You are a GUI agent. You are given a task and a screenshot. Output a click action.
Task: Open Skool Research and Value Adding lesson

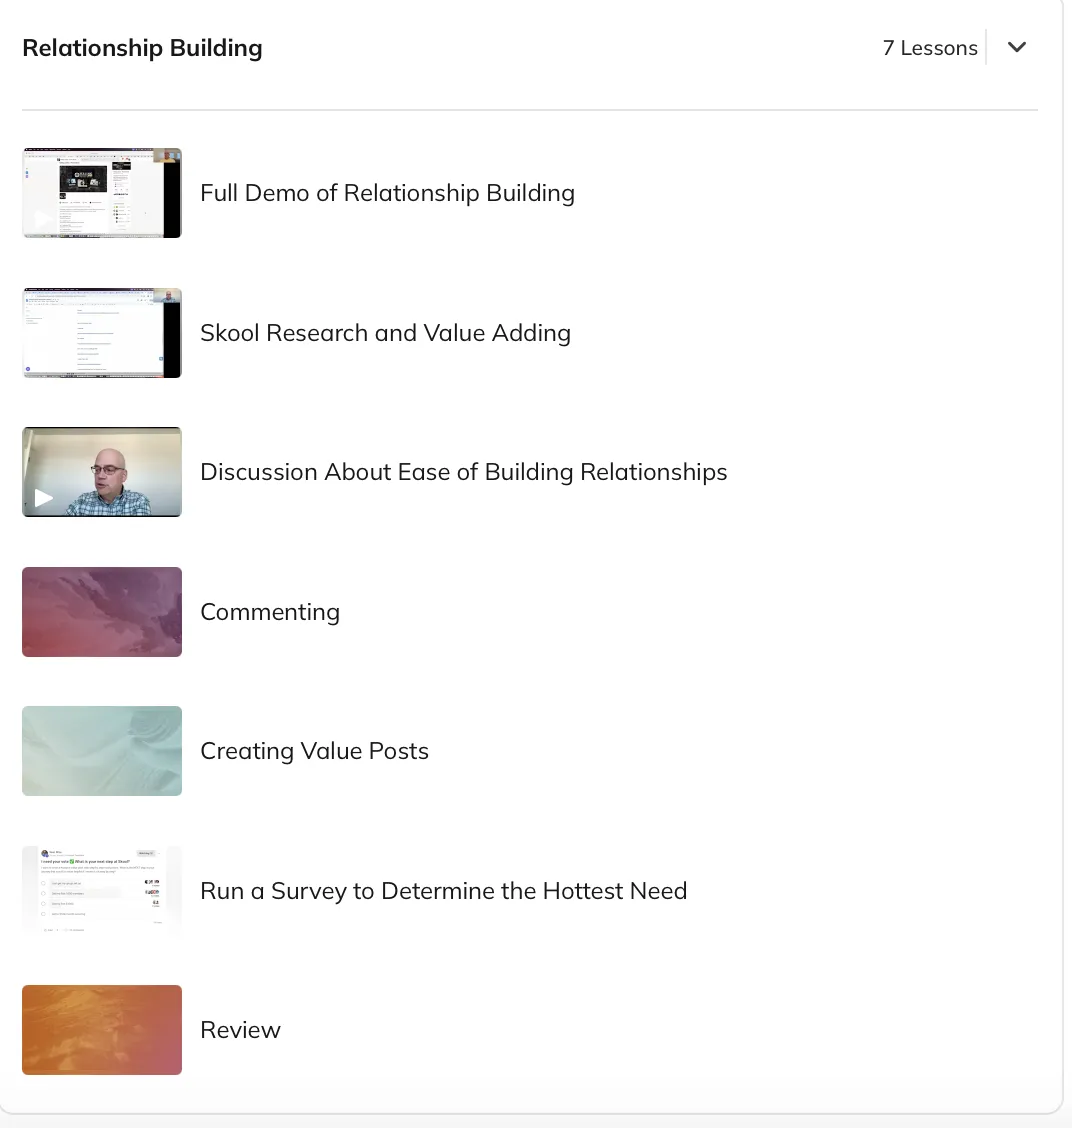click(x=386, y=333)
